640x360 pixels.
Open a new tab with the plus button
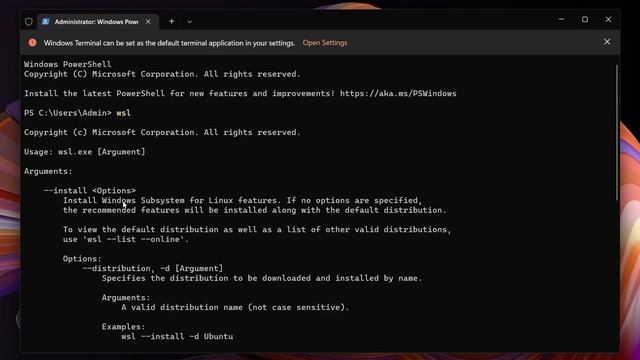pos(171,22)
